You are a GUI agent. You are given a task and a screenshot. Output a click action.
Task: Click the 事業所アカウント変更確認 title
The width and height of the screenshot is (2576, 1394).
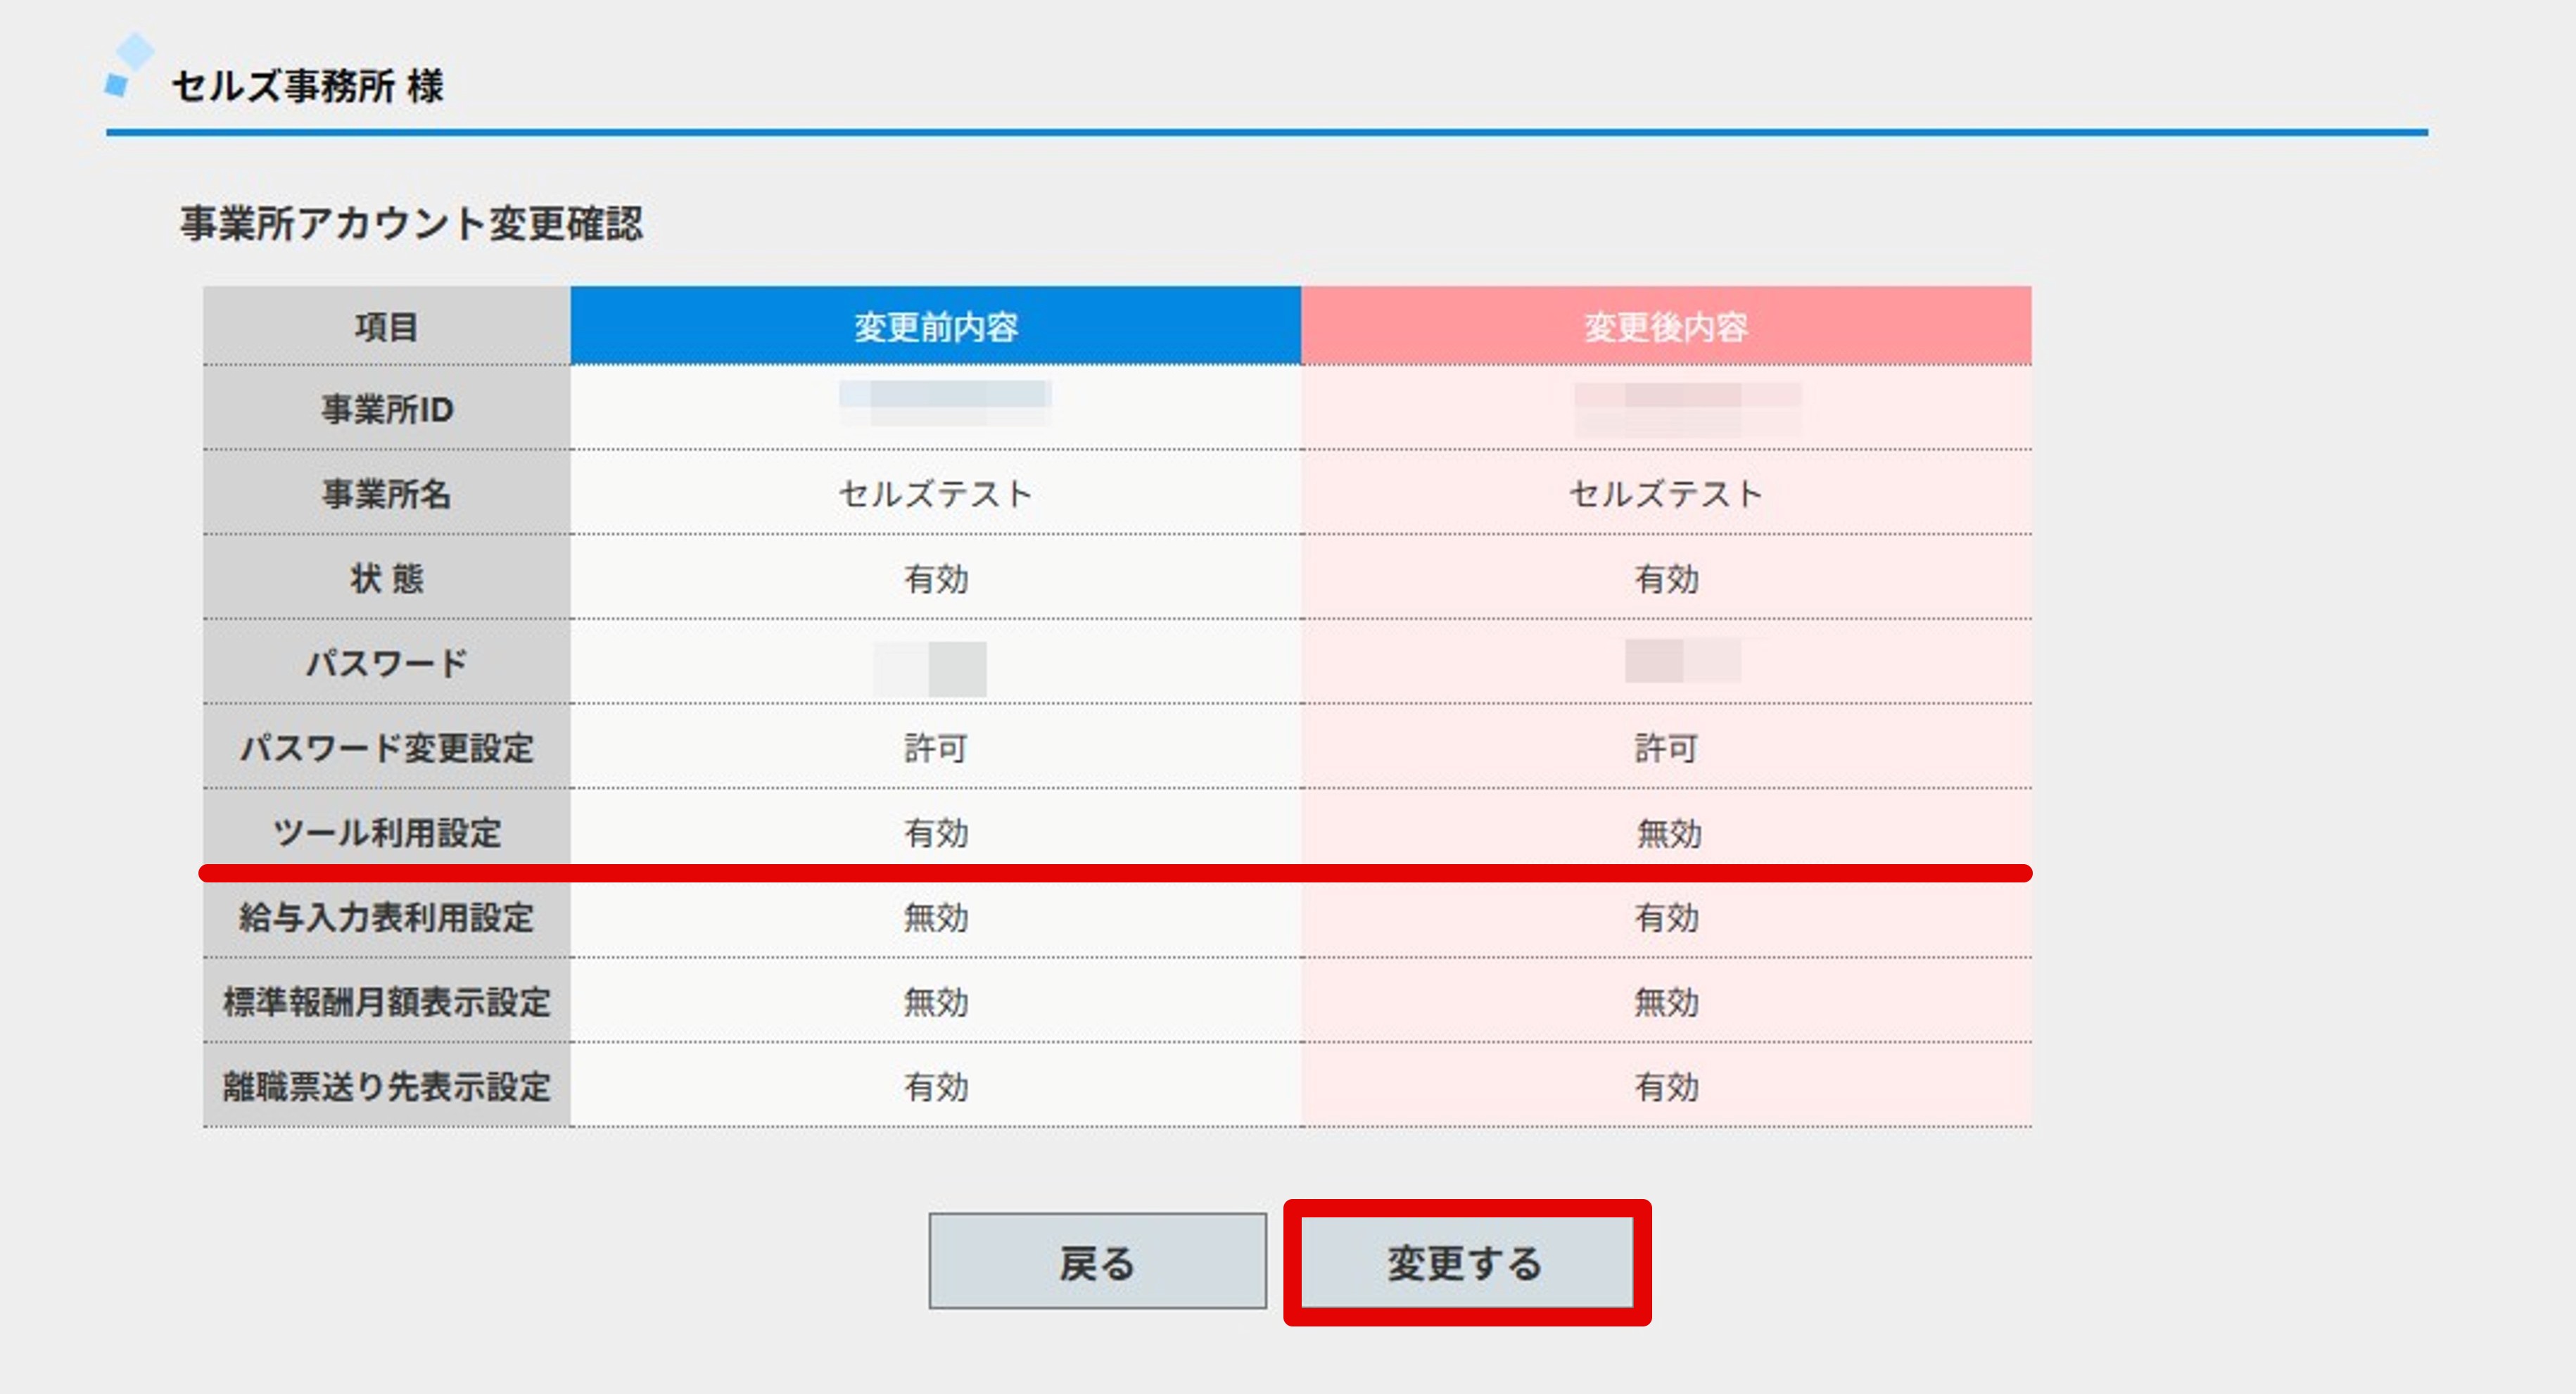pos(411,223)
